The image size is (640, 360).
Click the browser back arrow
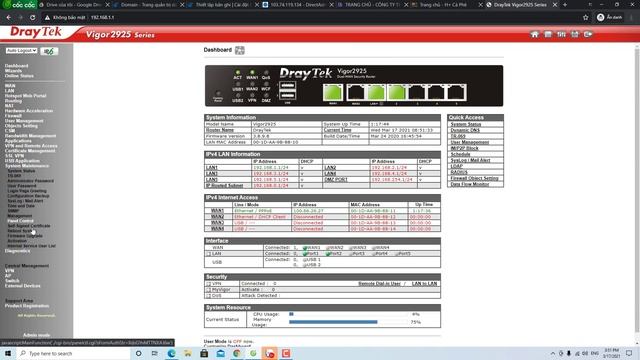pos(9,18)
